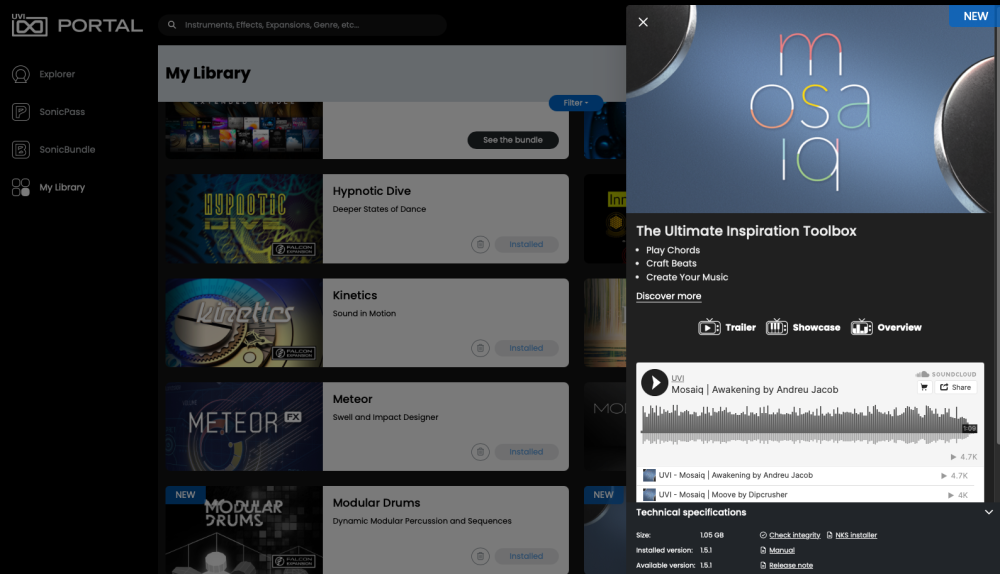Viewport: 1000px width, 574px height.
Task: Open the Showcase video
Action: pyautogui.click(x=803, y=327)
